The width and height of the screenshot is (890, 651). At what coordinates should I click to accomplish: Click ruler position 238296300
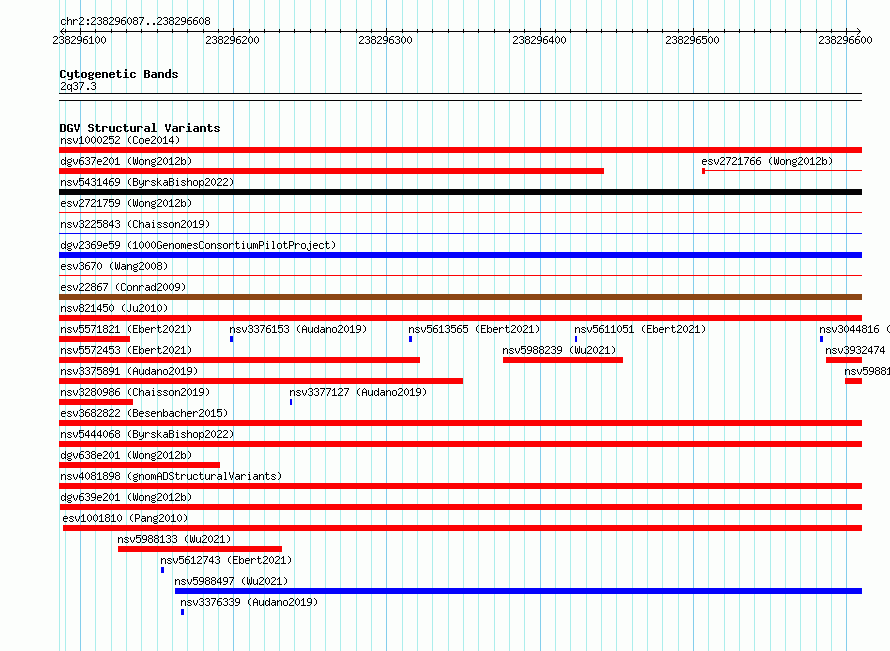(385, 40)
